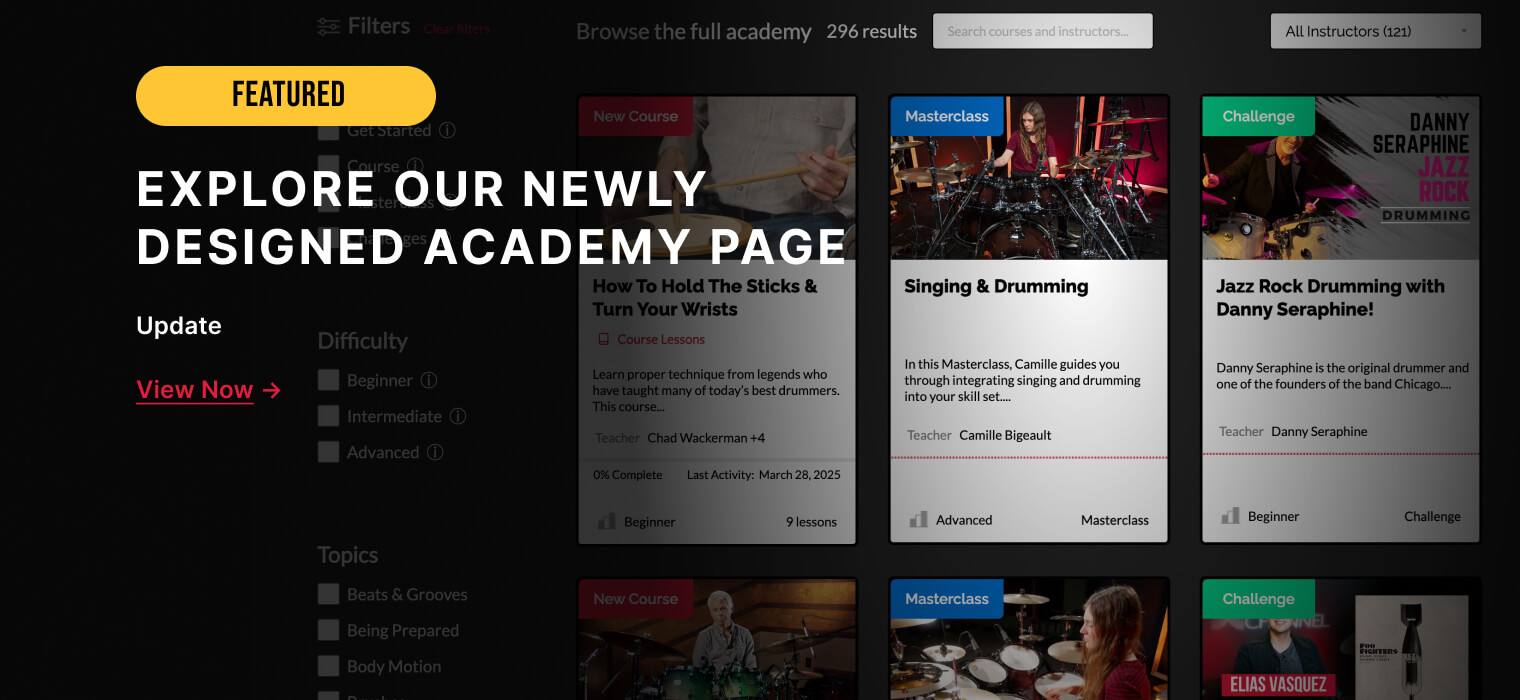Image resolution: width=1520 pixels, height=700 pixels.
Task: Click the View Now link
Action: [195, 390]
